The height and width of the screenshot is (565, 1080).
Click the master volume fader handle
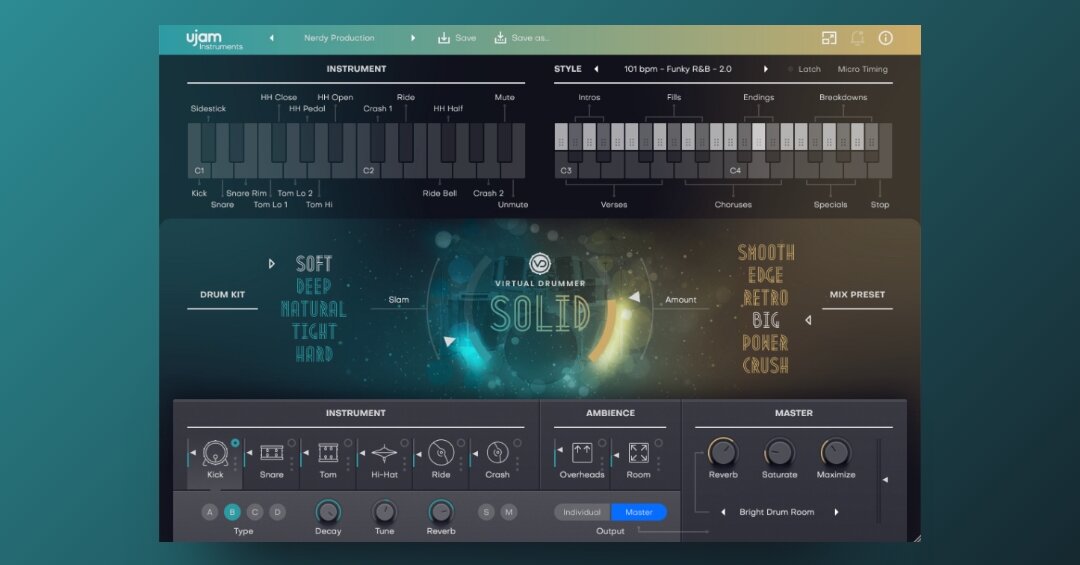coord(885,480)
